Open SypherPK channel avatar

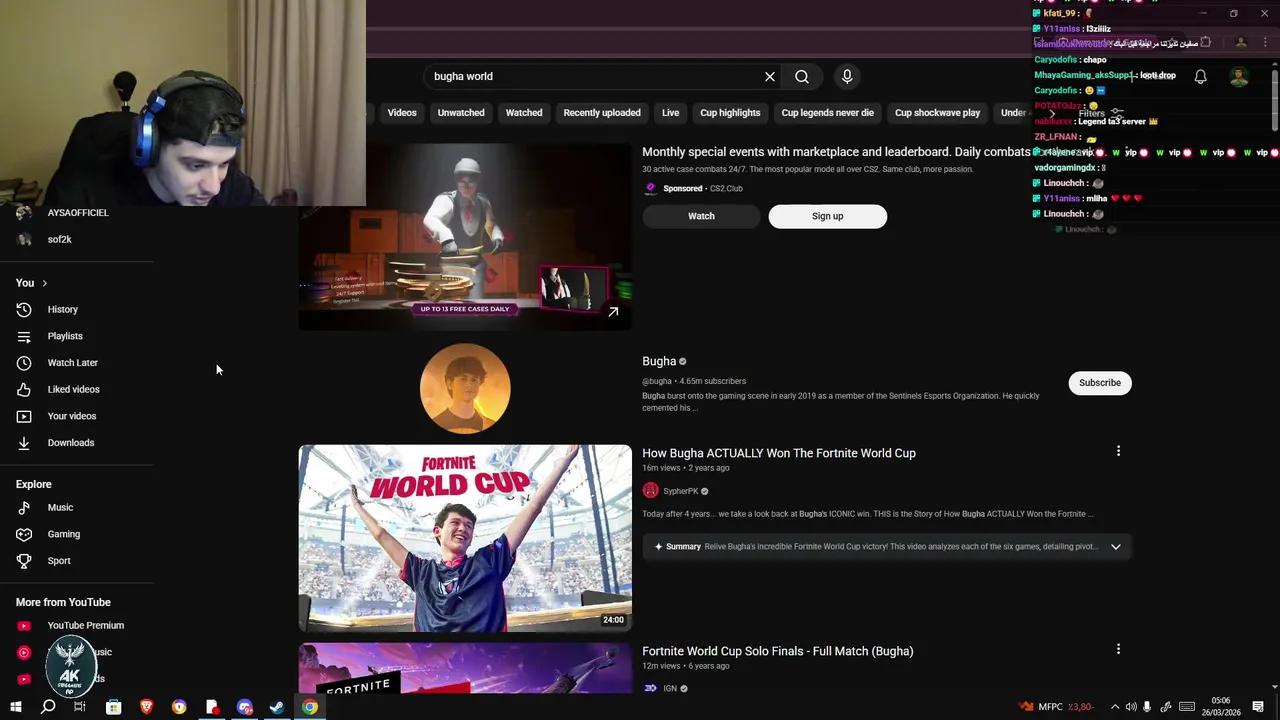[650, 491]
